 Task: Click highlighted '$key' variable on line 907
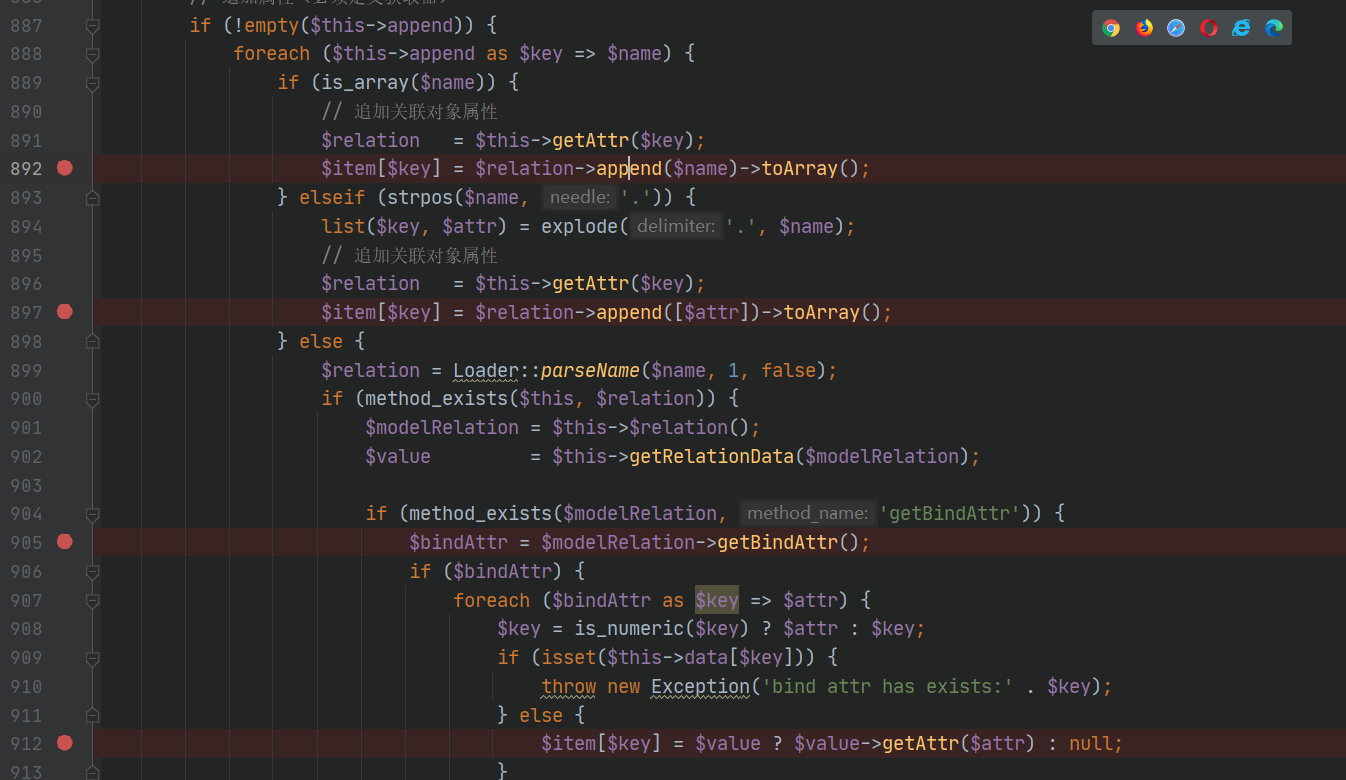coord(717,600)
